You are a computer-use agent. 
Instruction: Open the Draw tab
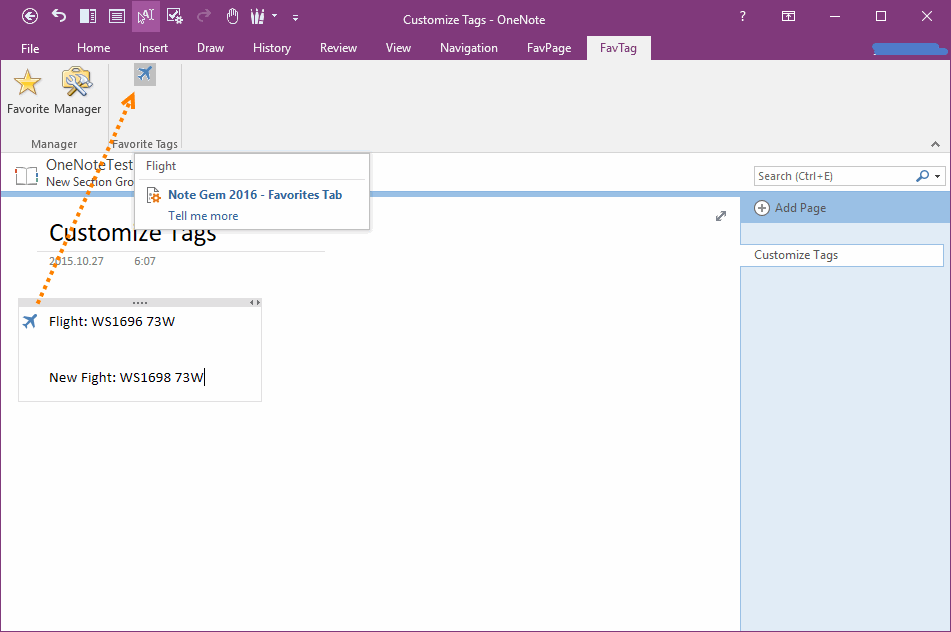210,48
